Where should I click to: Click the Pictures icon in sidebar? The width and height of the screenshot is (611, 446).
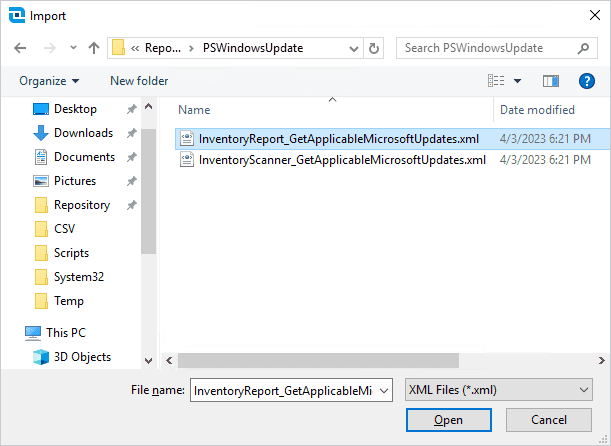[41, 181]
